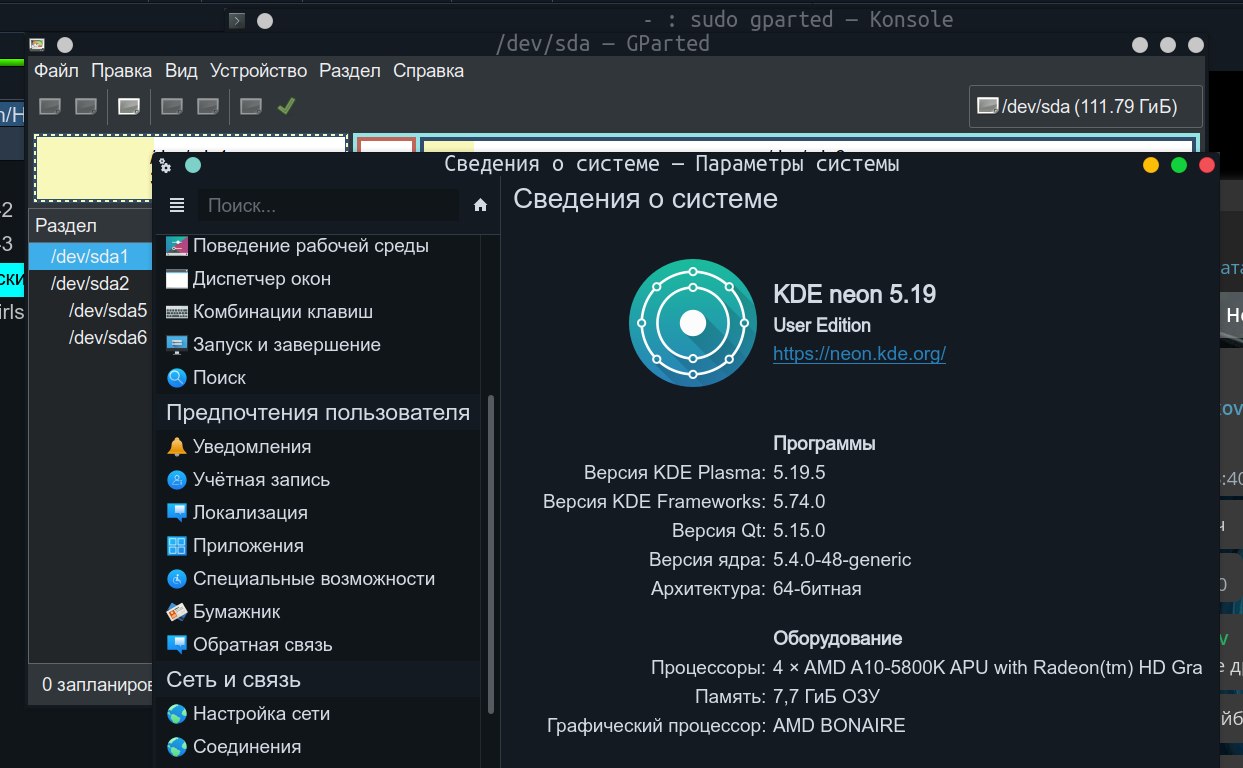The image size is (1243, 768).
Task: Toggle the pin dot on GParted title bar
Action: (64, 44)
